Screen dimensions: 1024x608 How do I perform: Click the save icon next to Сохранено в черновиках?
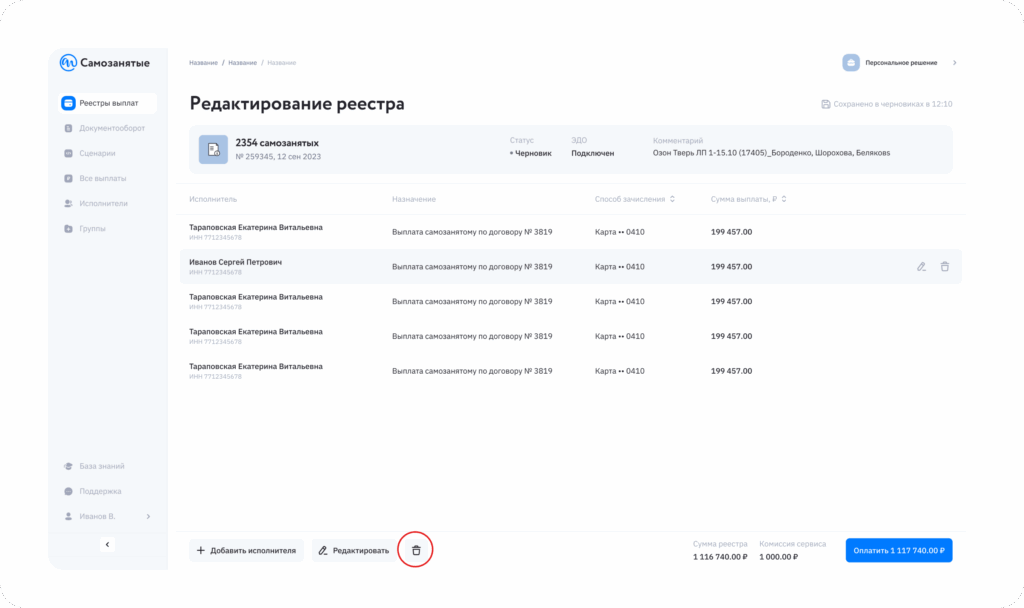tap(826, 104)
